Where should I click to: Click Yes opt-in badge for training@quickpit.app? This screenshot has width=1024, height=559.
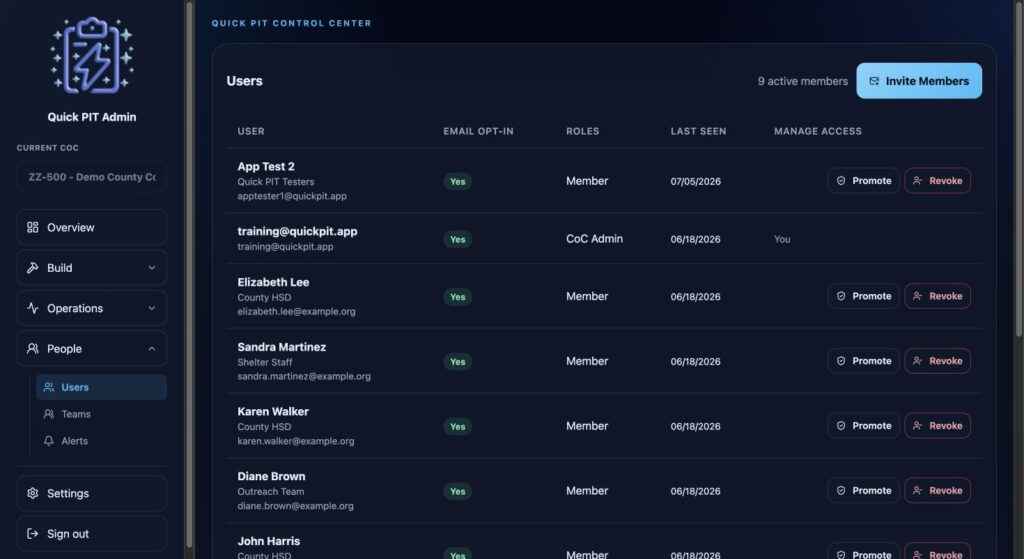(x=458, y=240)
